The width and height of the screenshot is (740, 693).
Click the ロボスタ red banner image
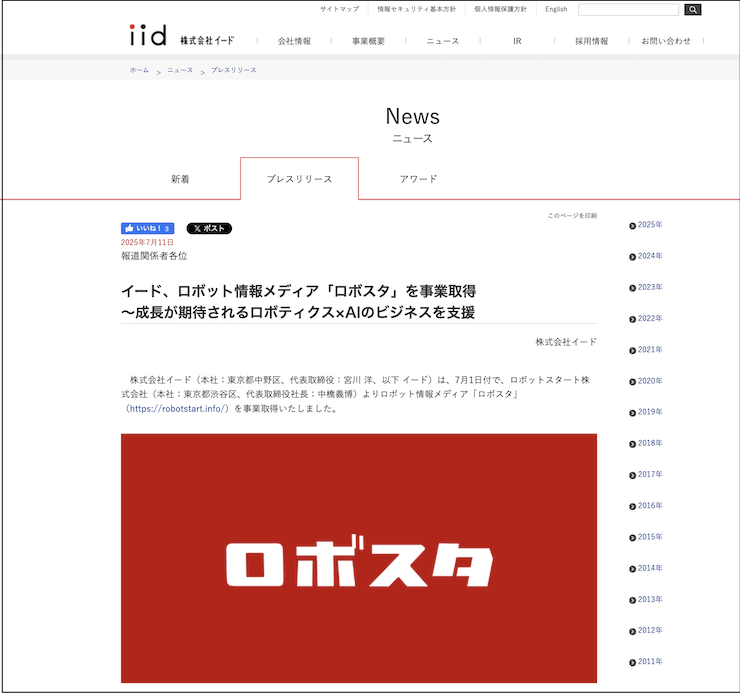tap(359, 558)
